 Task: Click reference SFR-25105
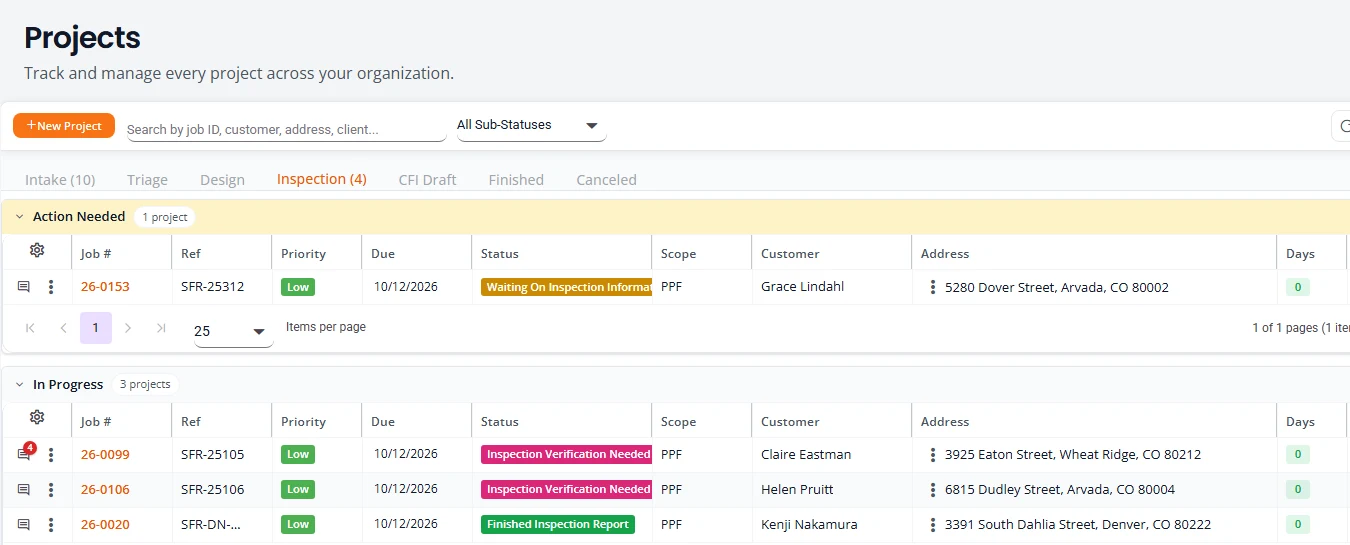tap(212, 455)
